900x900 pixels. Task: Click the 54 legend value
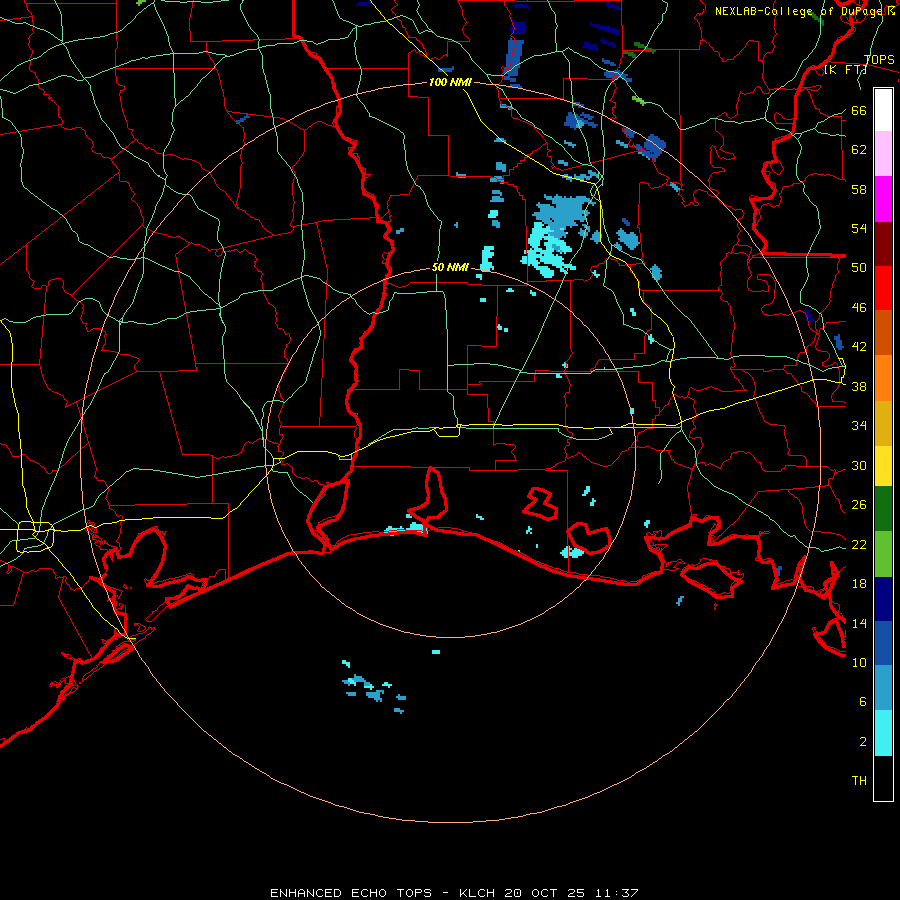(859, 228)
